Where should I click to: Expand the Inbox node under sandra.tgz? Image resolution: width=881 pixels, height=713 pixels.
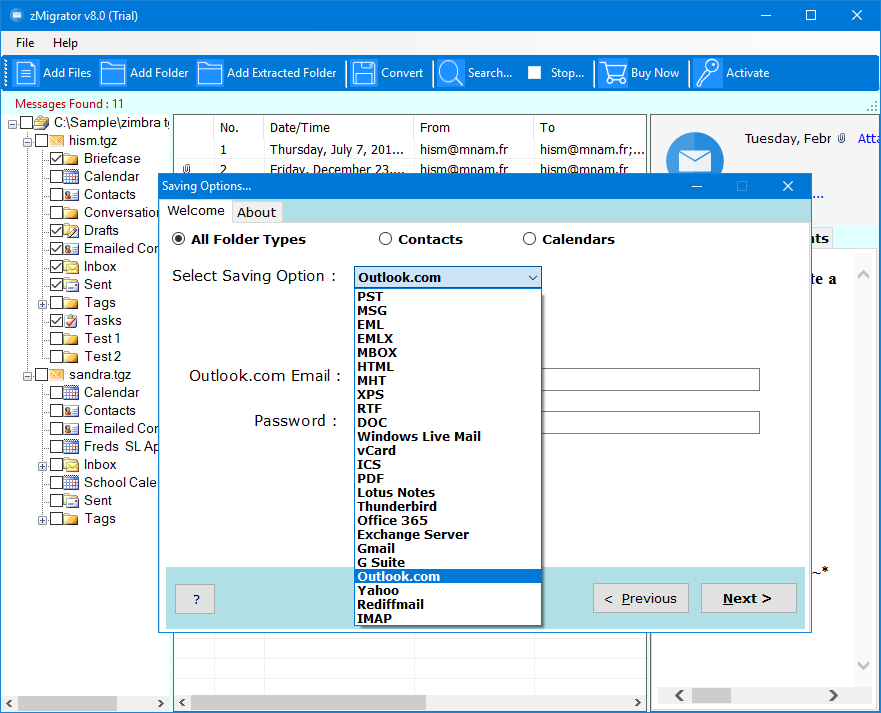click(42, 466)
